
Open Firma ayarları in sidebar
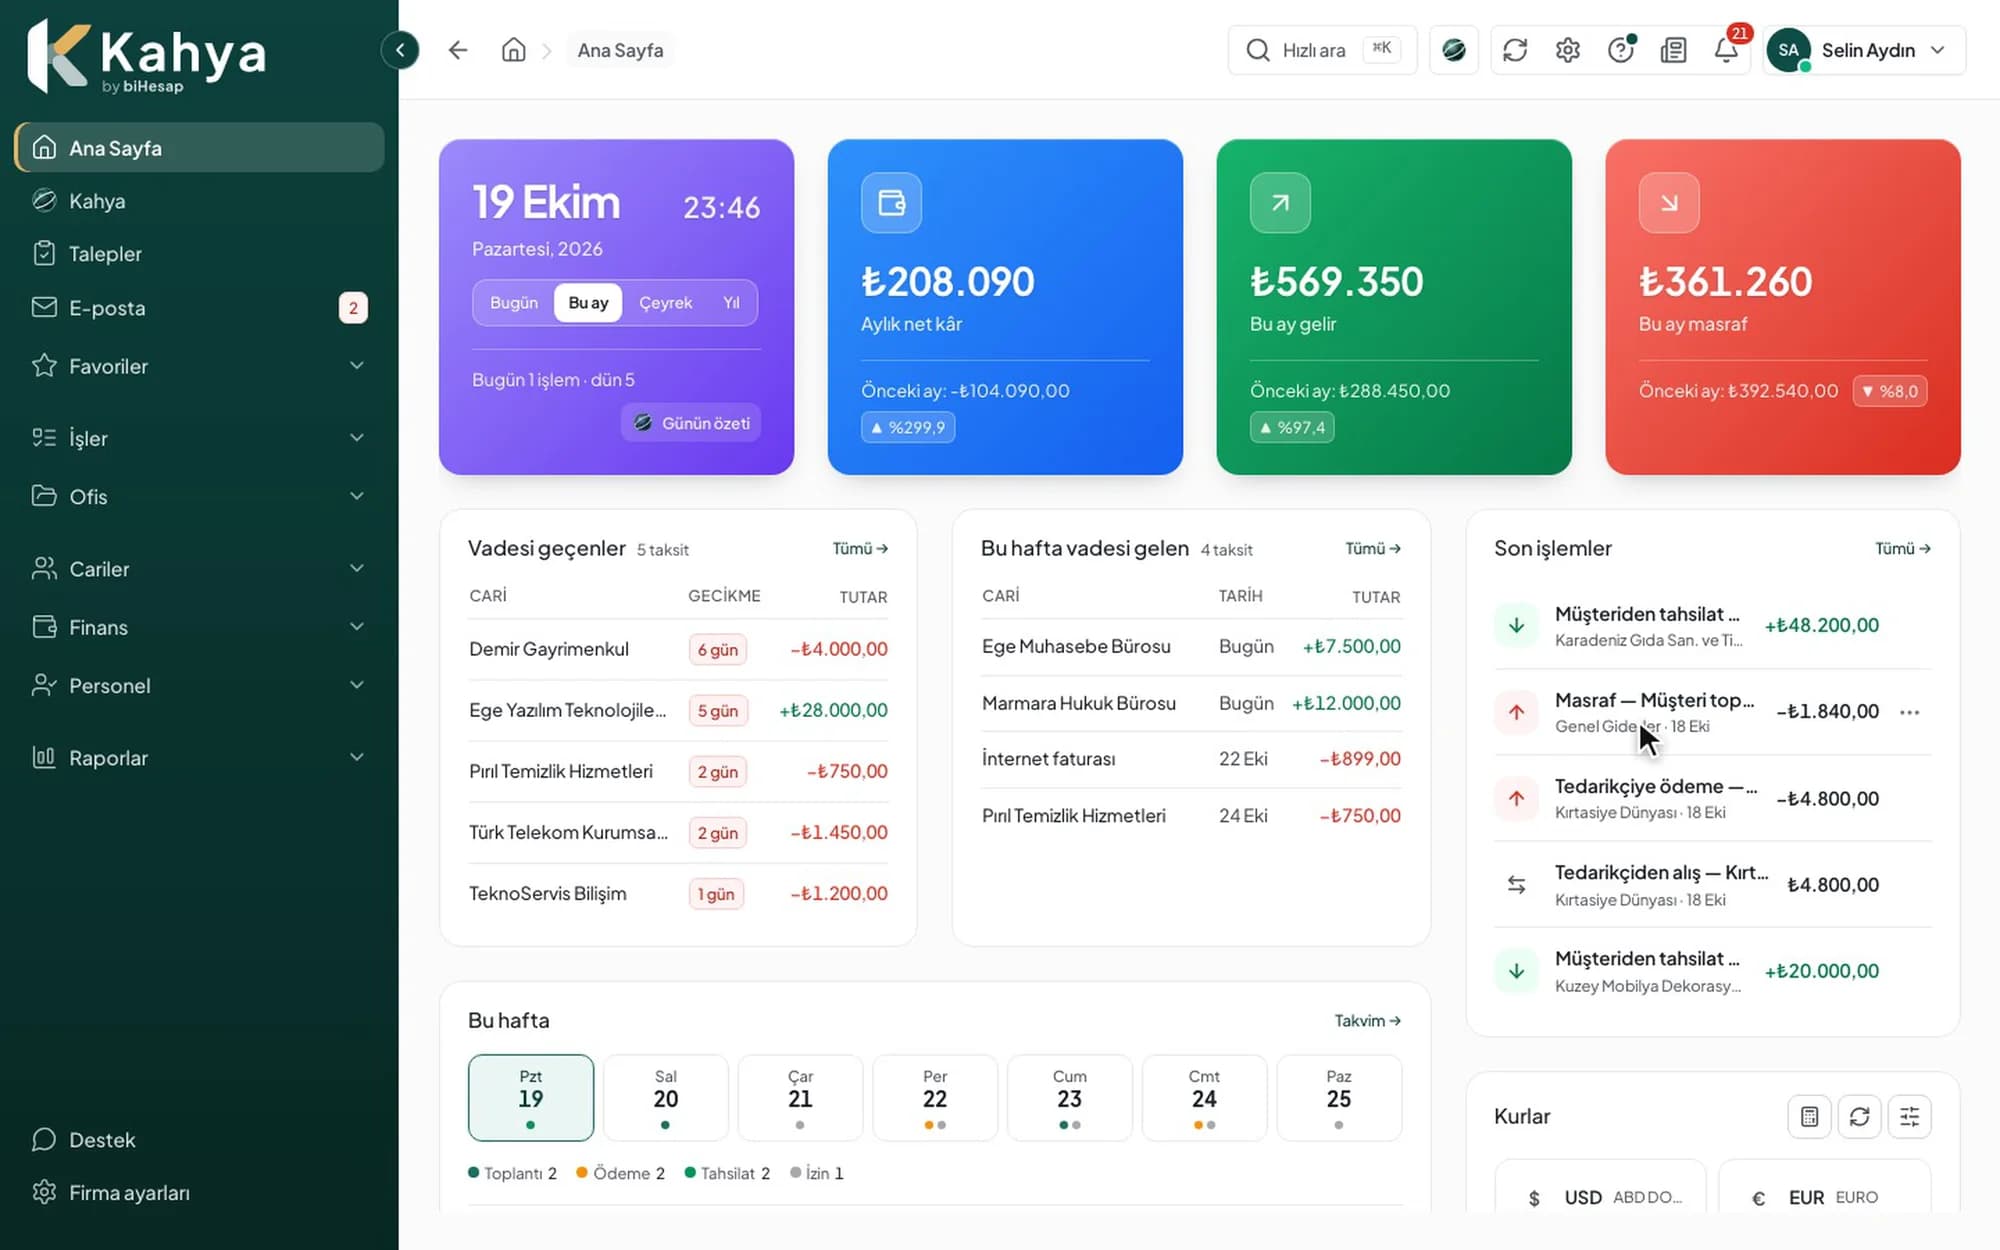point(200,1193)
